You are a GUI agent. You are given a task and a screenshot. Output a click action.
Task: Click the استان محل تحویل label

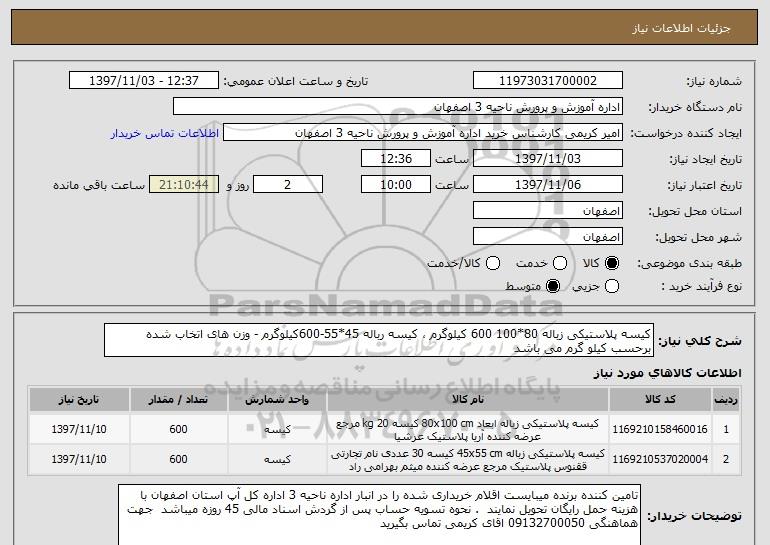click(x=695, y=212)
